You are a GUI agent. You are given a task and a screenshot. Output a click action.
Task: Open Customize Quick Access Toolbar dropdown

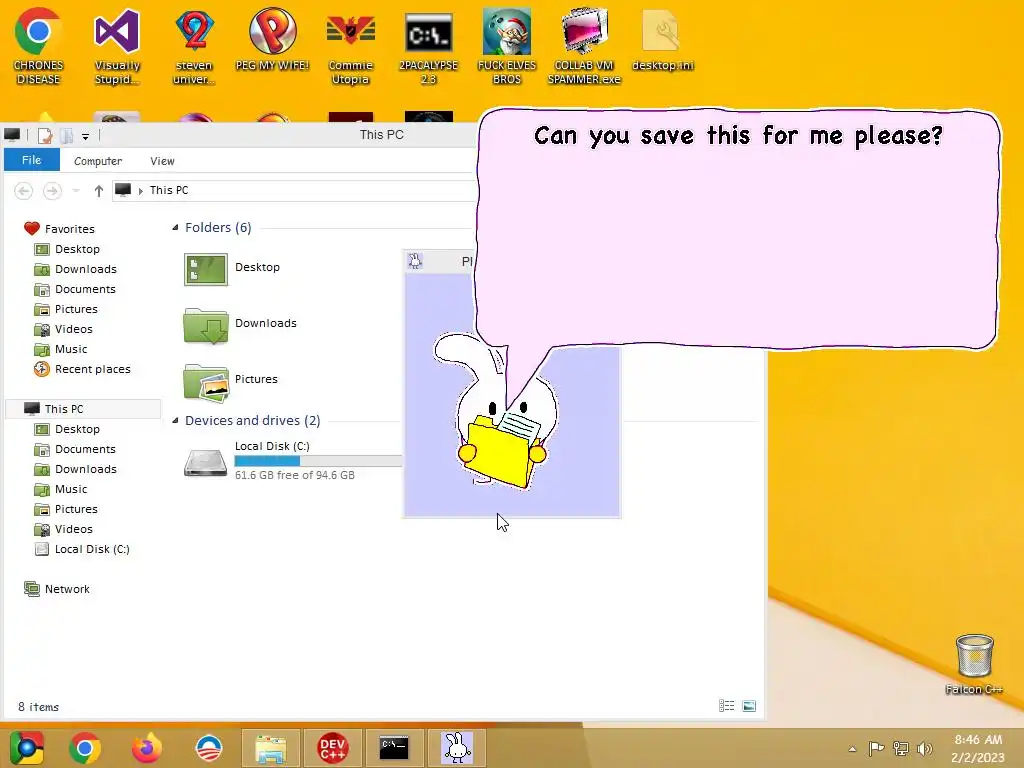point(86,136)
